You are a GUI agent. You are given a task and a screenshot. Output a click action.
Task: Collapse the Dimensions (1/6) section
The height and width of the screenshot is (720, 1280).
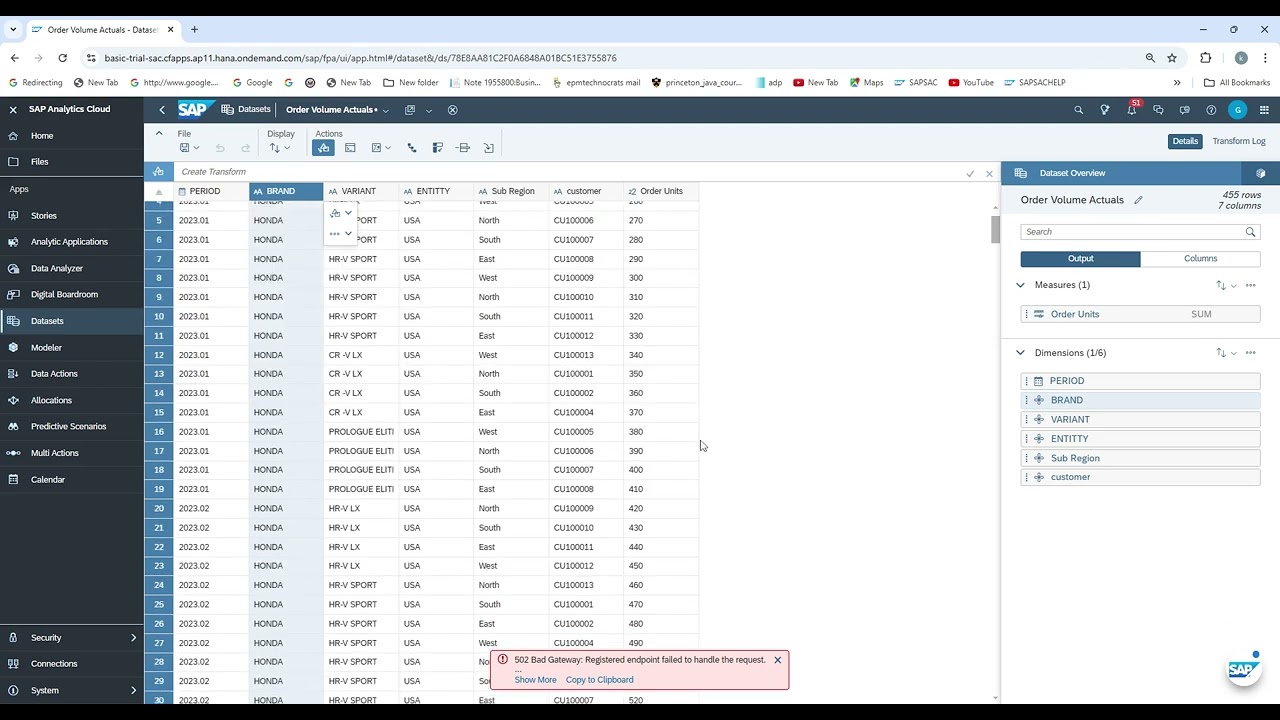coord(1021,353)
